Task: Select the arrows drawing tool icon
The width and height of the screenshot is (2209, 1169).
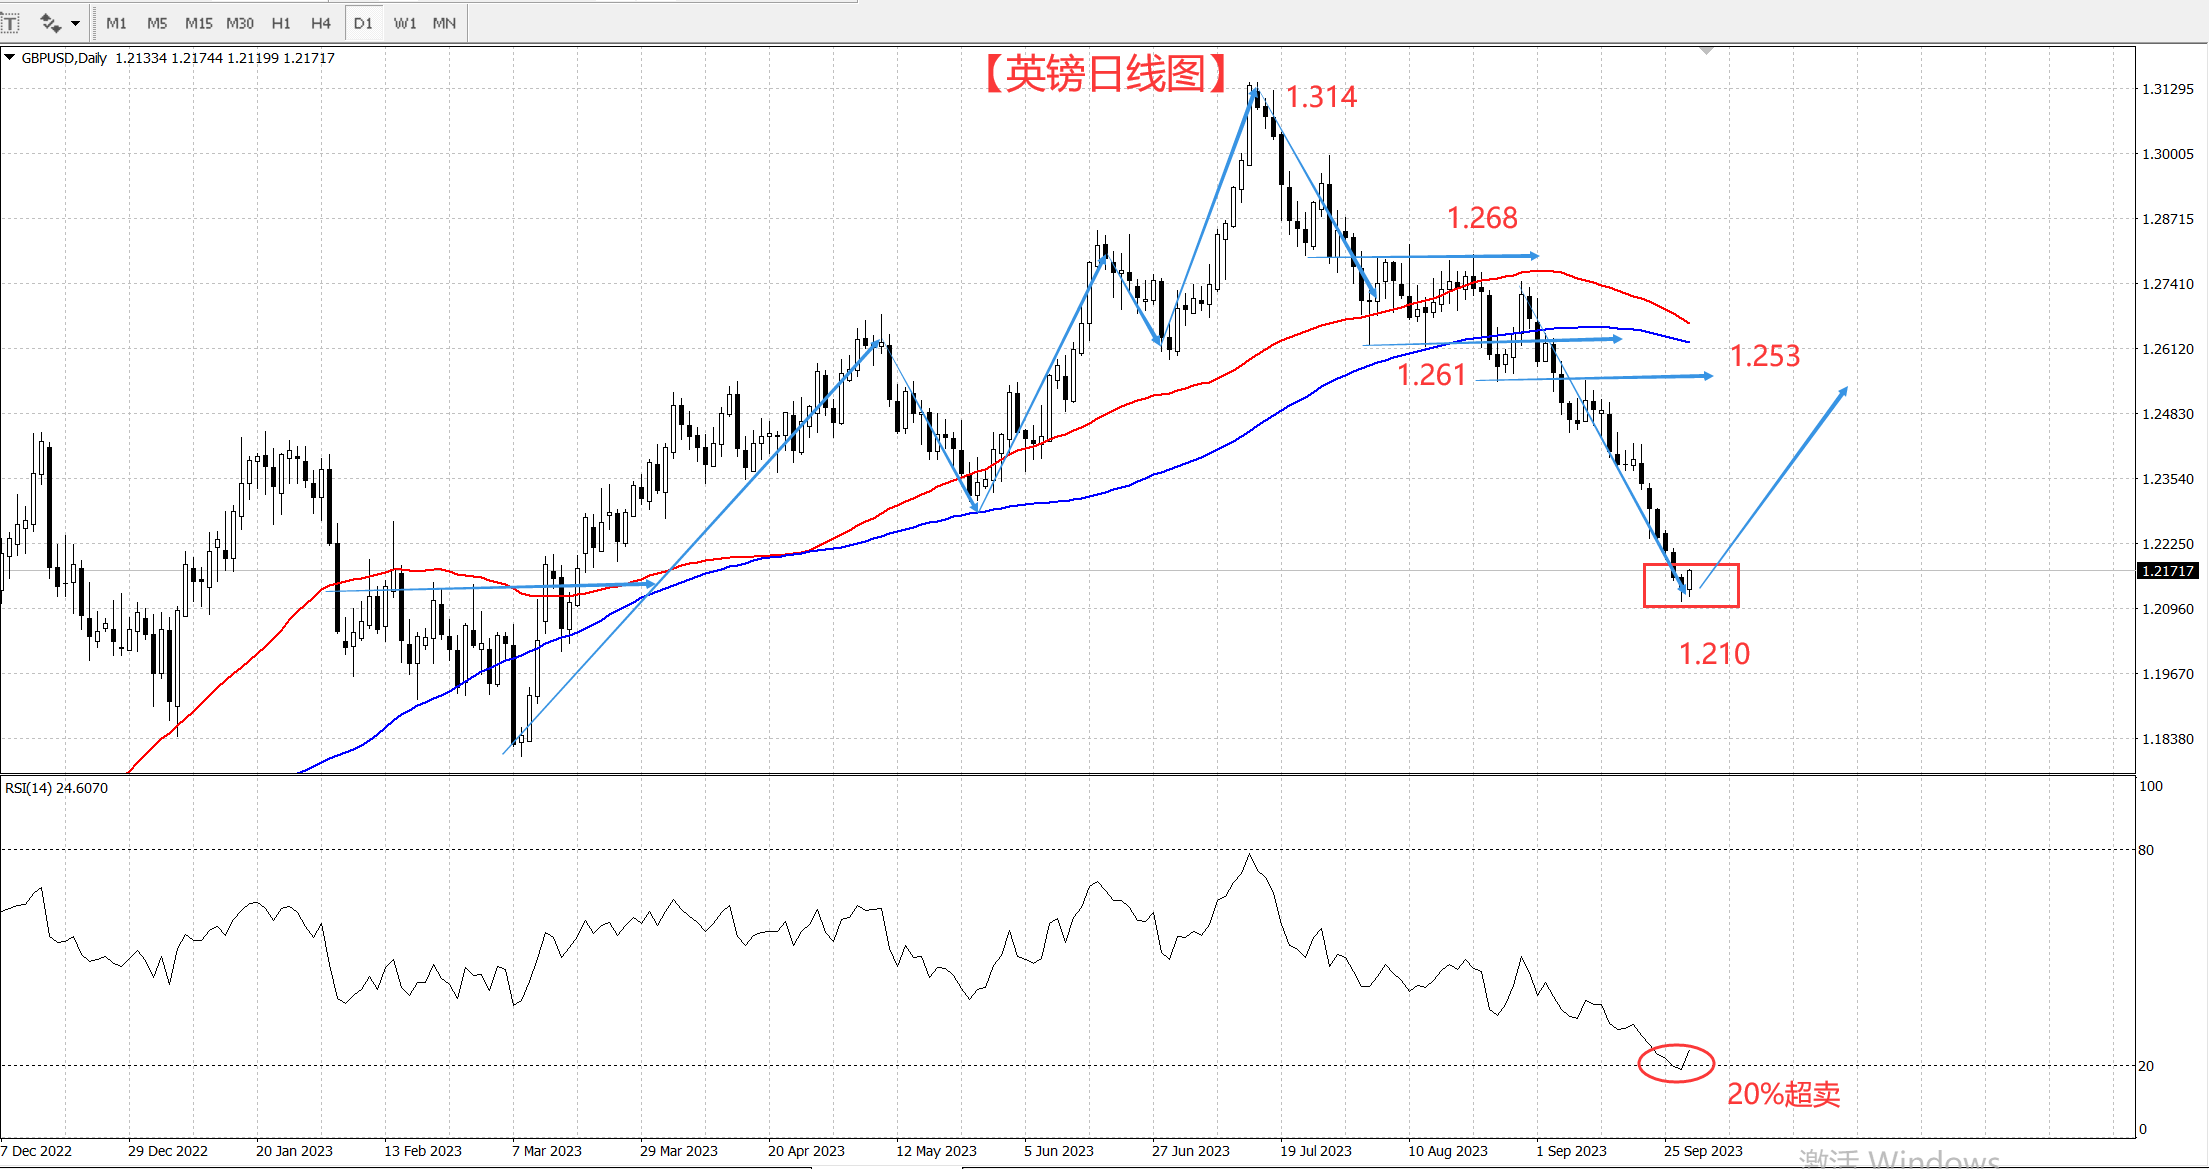Action: (x=50, y=22)
